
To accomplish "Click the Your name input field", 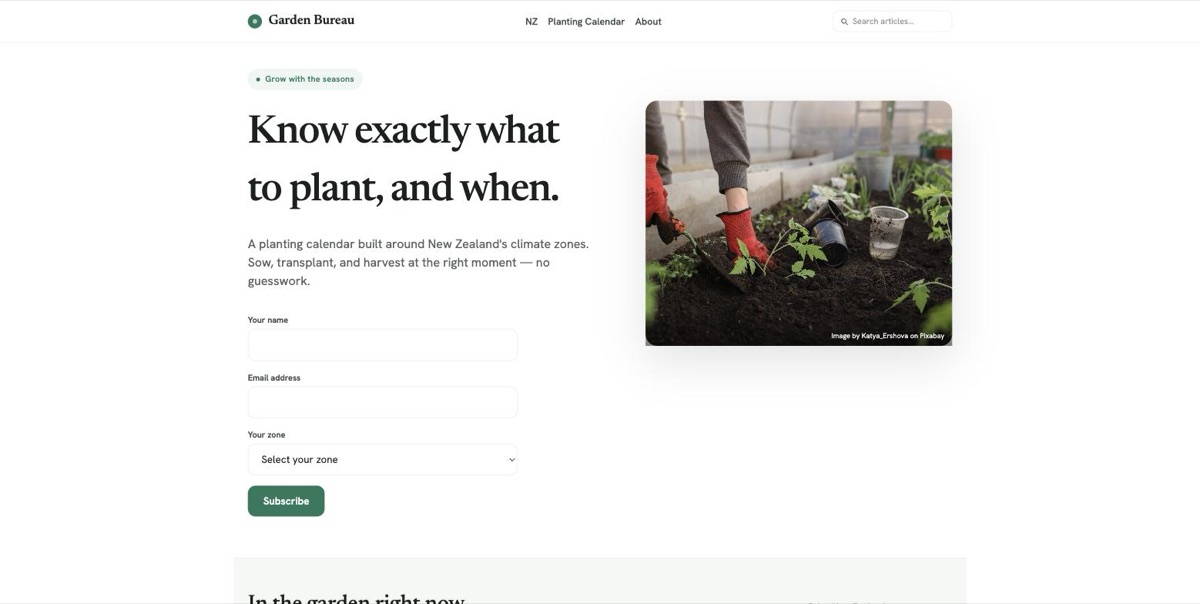I will click(383, 345).
